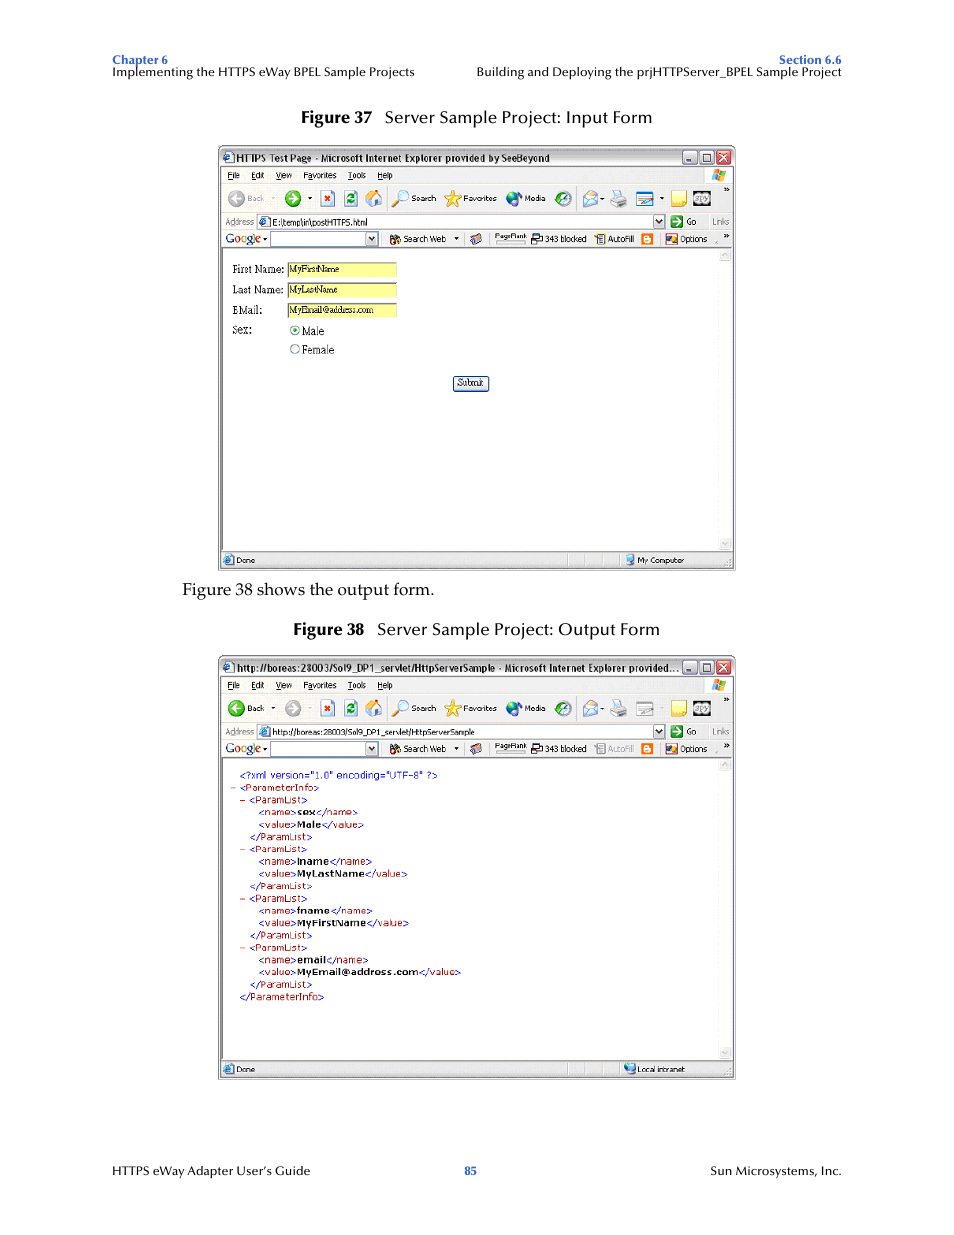This screenshot has width=954, height=1235.
Task: Open address bar dropdown in HTTPS Test Page window
Action: (x=659, y=222)
